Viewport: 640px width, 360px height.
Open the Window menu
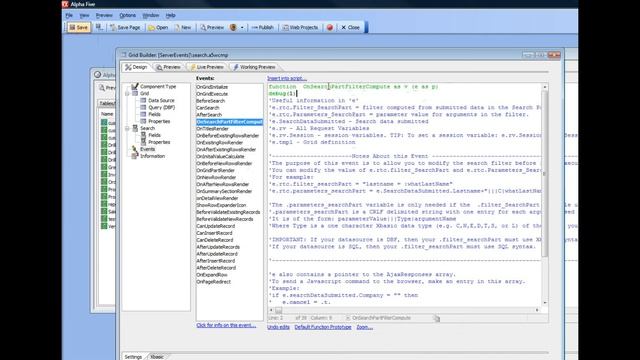[x=151, y=16]
